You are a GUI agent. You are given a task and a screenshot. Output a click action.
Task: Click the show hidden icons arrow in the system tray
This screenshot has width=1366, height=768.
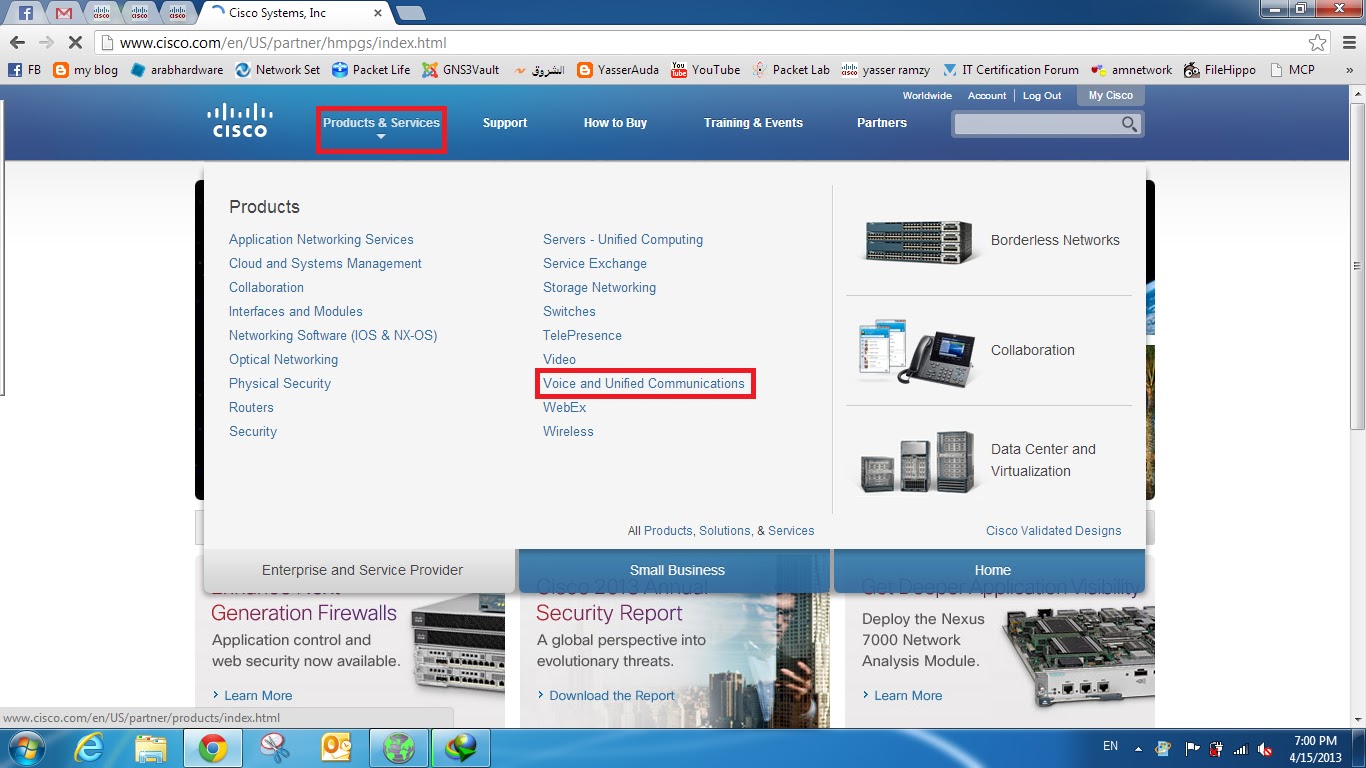click(1138, 747)
